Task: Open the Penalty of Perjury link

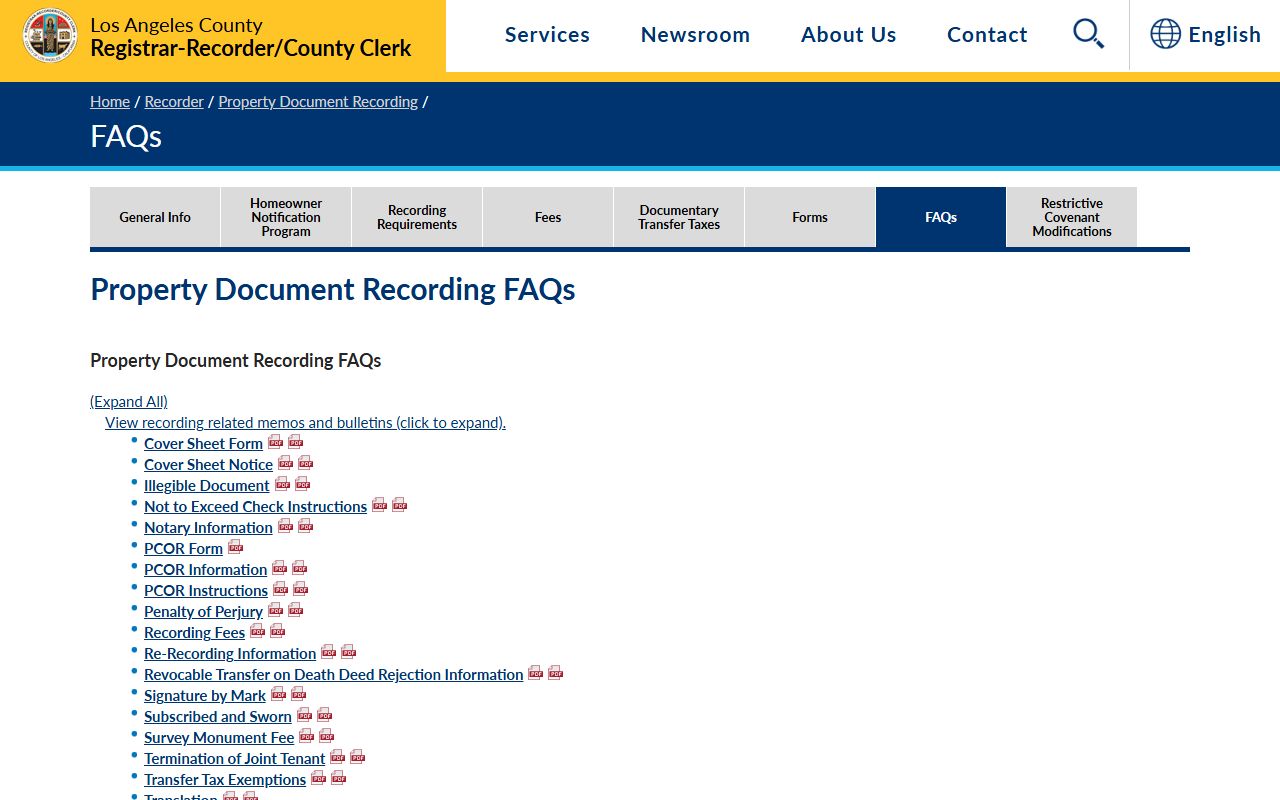Action: click(x=203, y=611)
